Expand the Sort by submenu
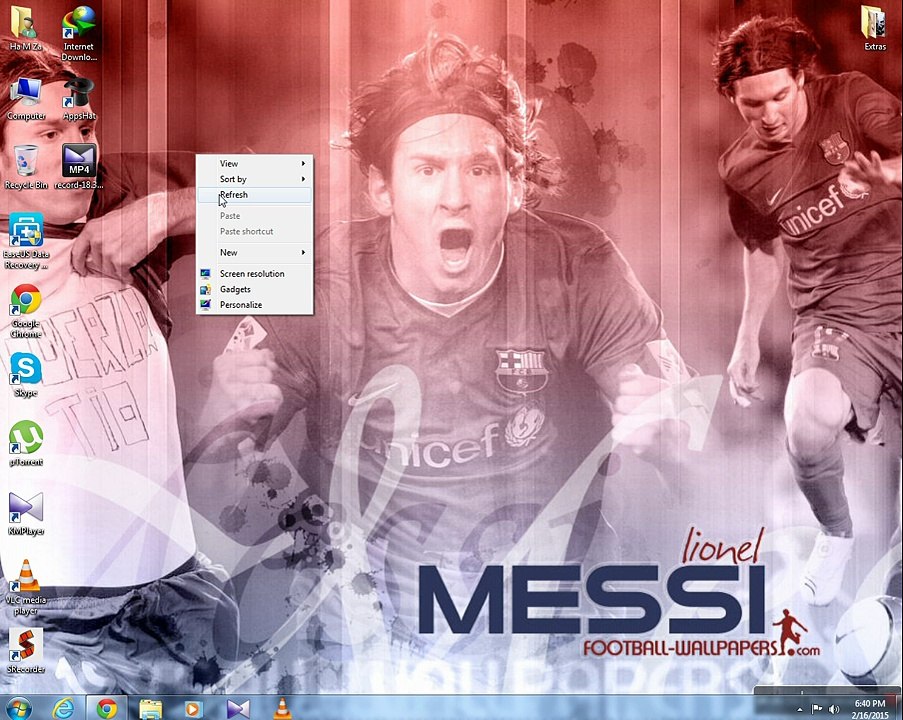Image resolution: width=903 pixels, height=720 pixels. 255,179
